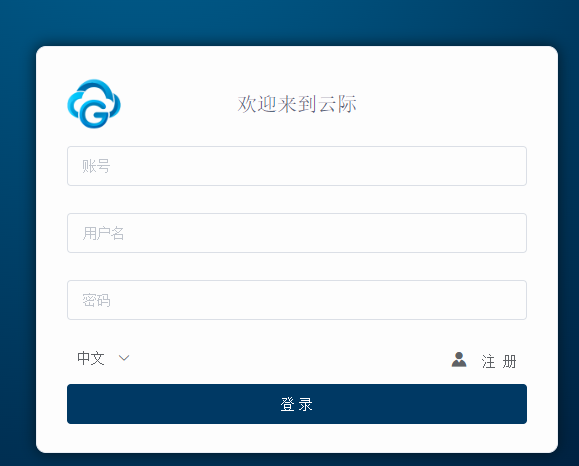Click the 密码 placeholder text

(96, 300)
